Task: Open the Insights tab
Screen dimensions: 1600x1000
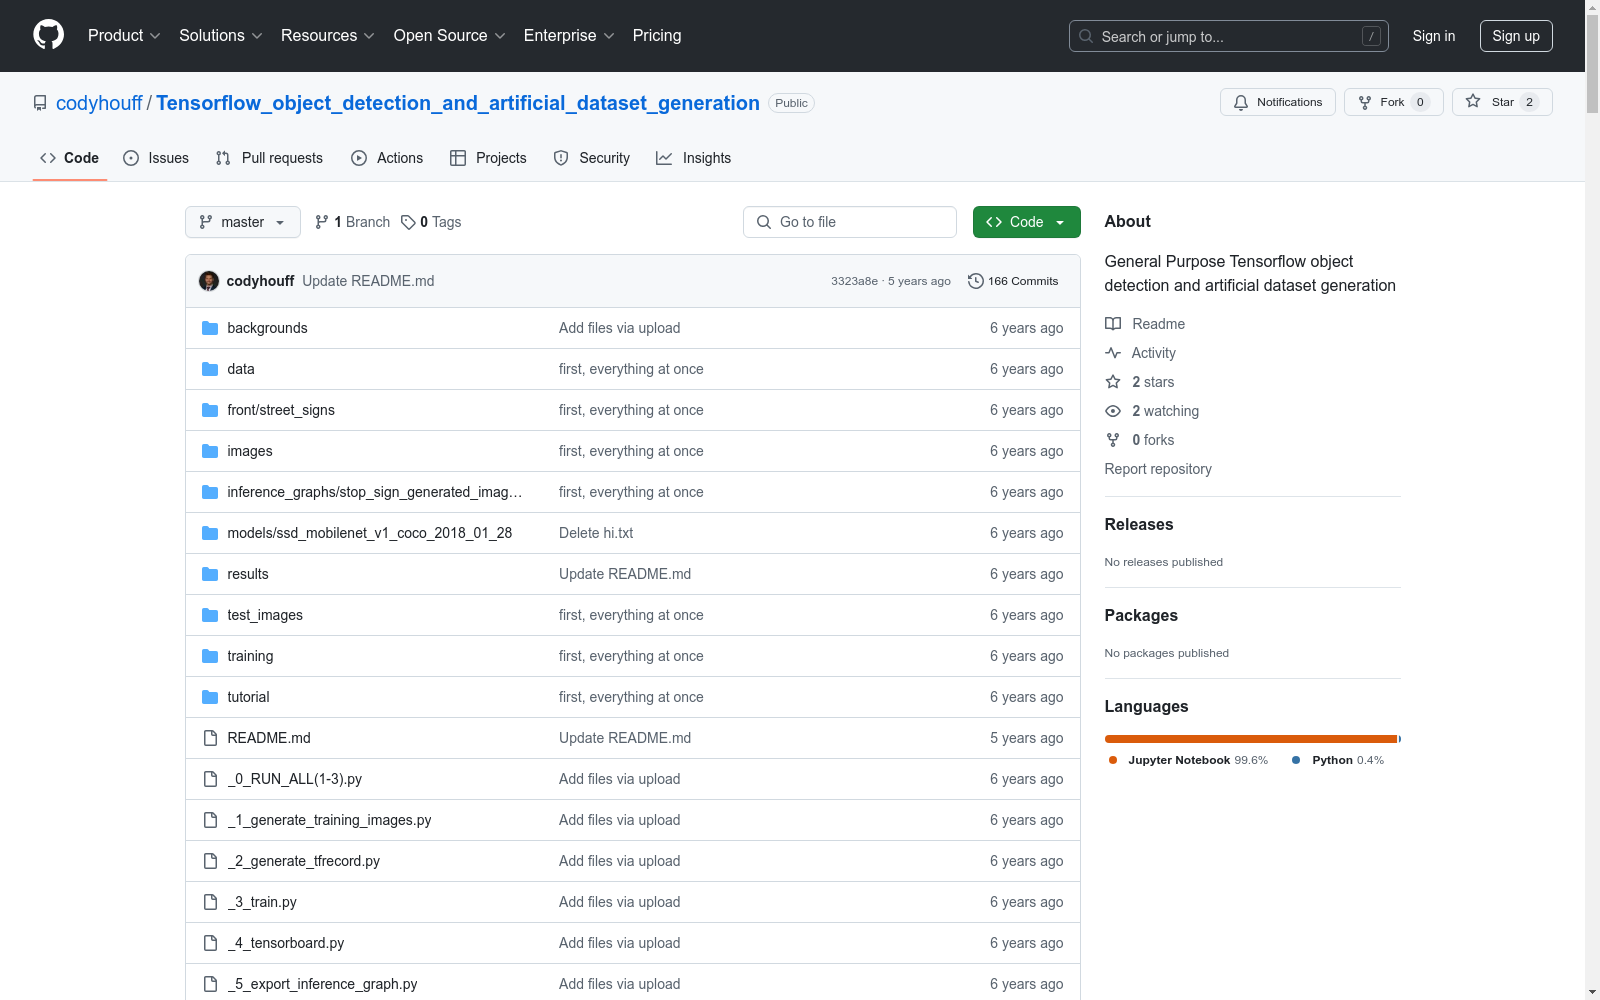Action: click(694, 158)
